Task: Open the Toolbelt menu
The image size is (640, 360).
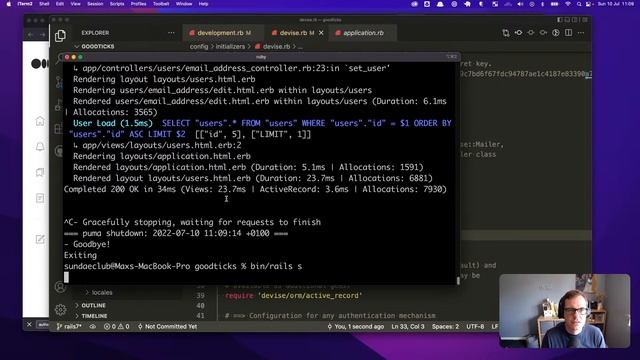Action: coord(161,4)
